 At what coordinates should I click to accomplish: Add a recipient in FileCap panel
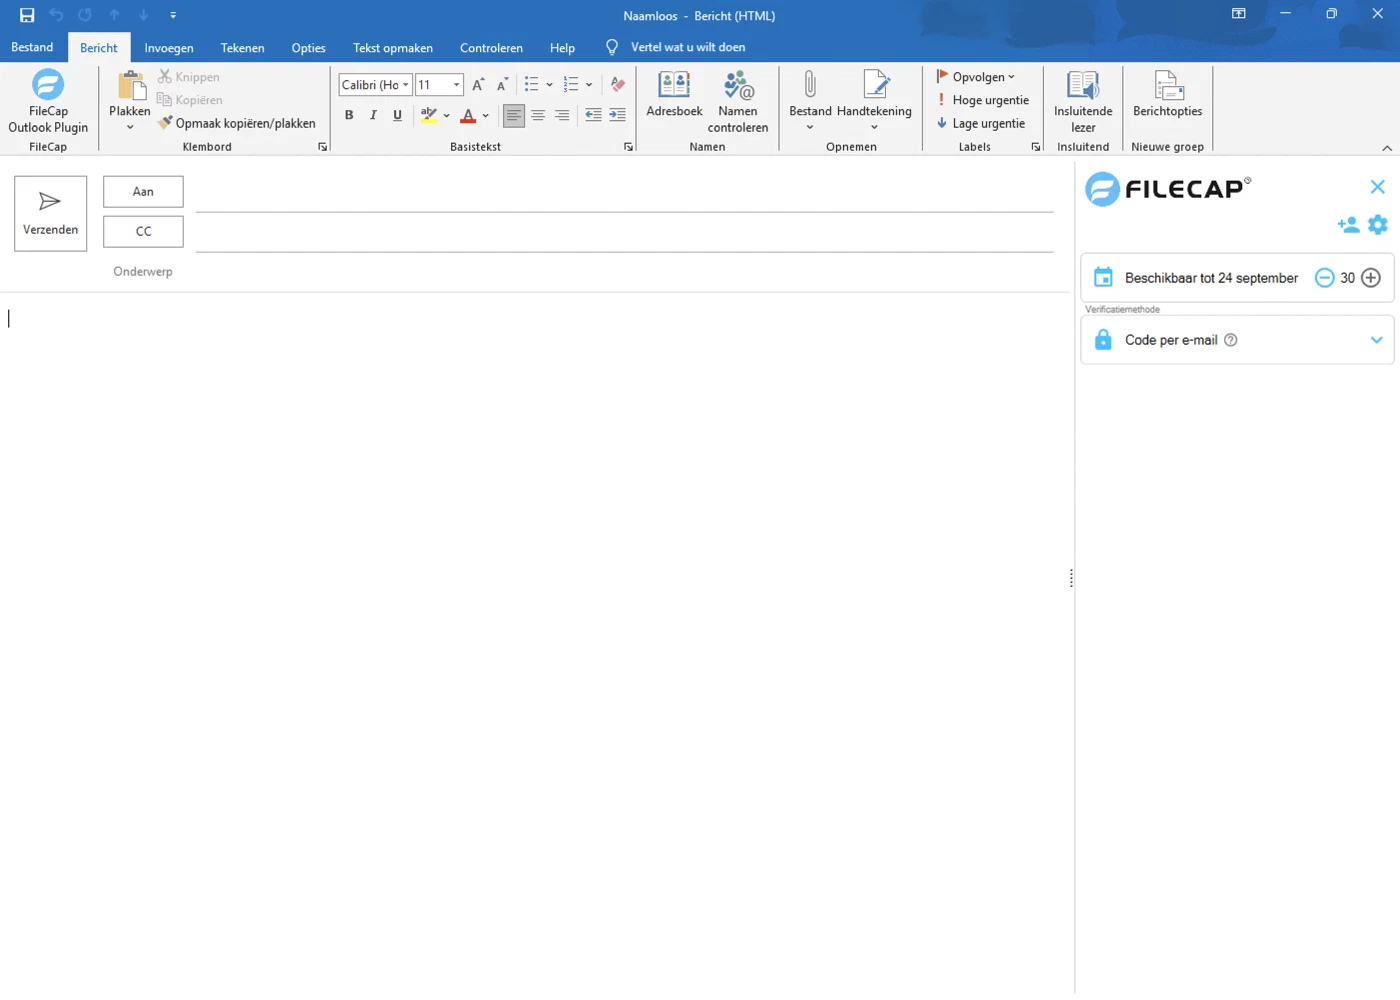pyautogui.click(x=1348, y=225)
